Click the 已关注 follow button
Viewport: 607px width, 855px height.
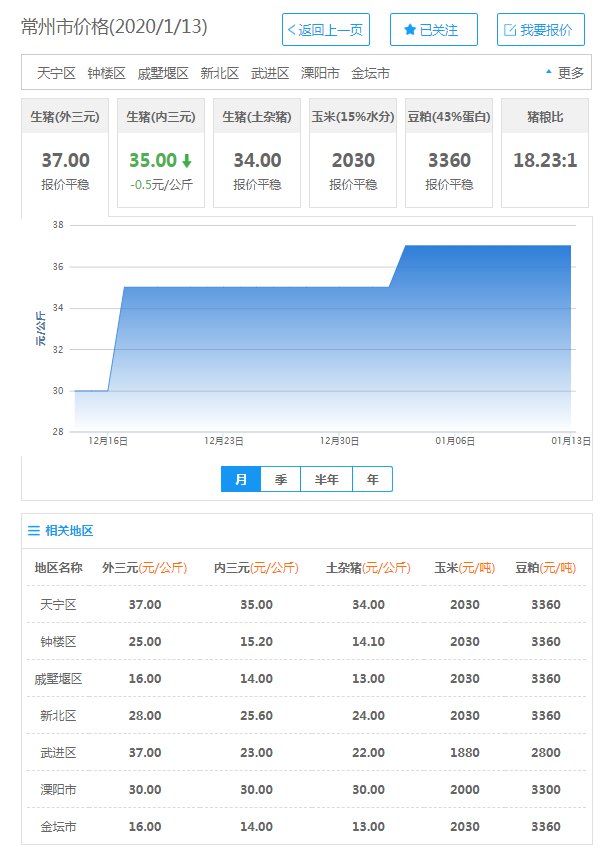(x=434, y=30)
